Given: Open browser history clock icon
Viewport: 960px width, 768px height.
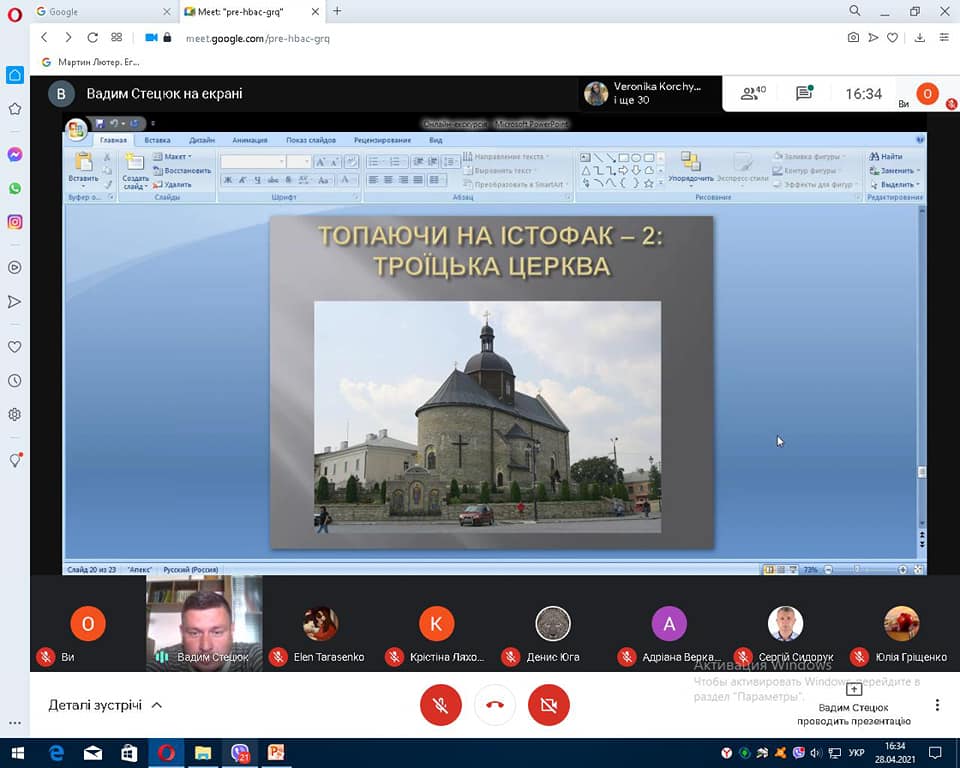Looking at the screenshot, I should point(15,381).
